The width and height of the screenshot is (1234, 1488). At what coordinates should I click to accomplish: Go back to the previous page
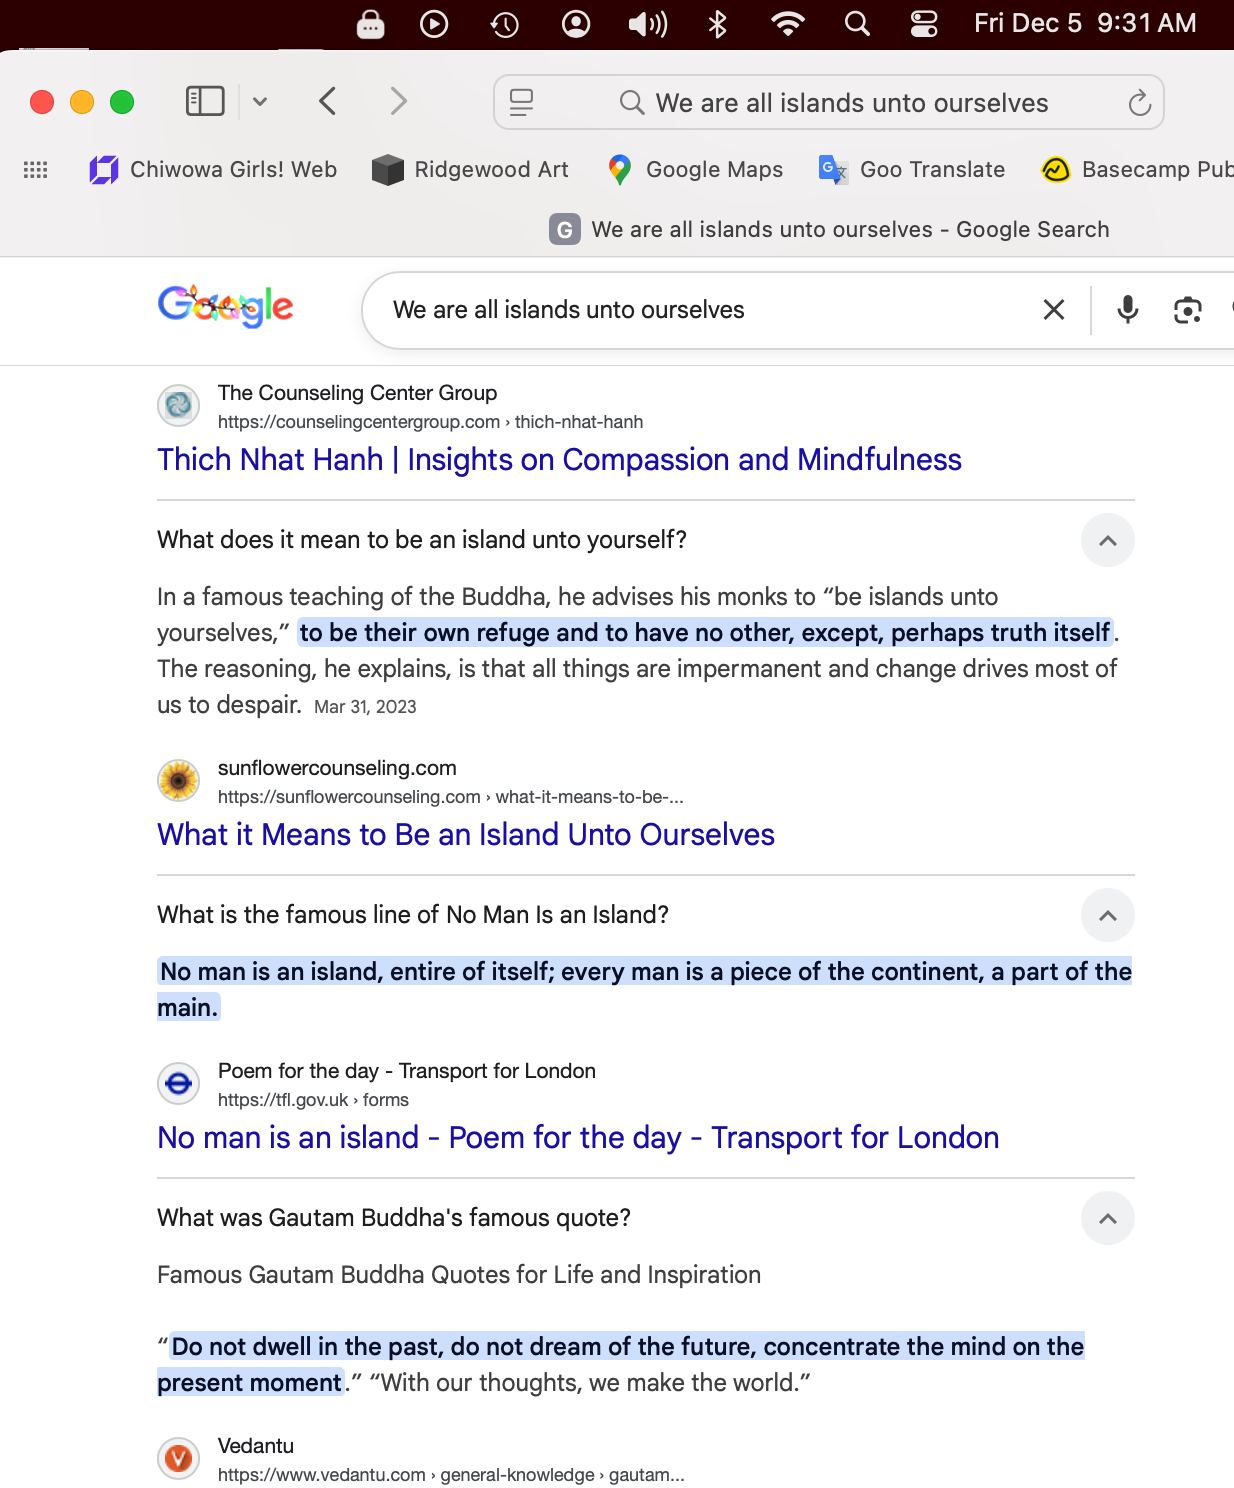328,101
